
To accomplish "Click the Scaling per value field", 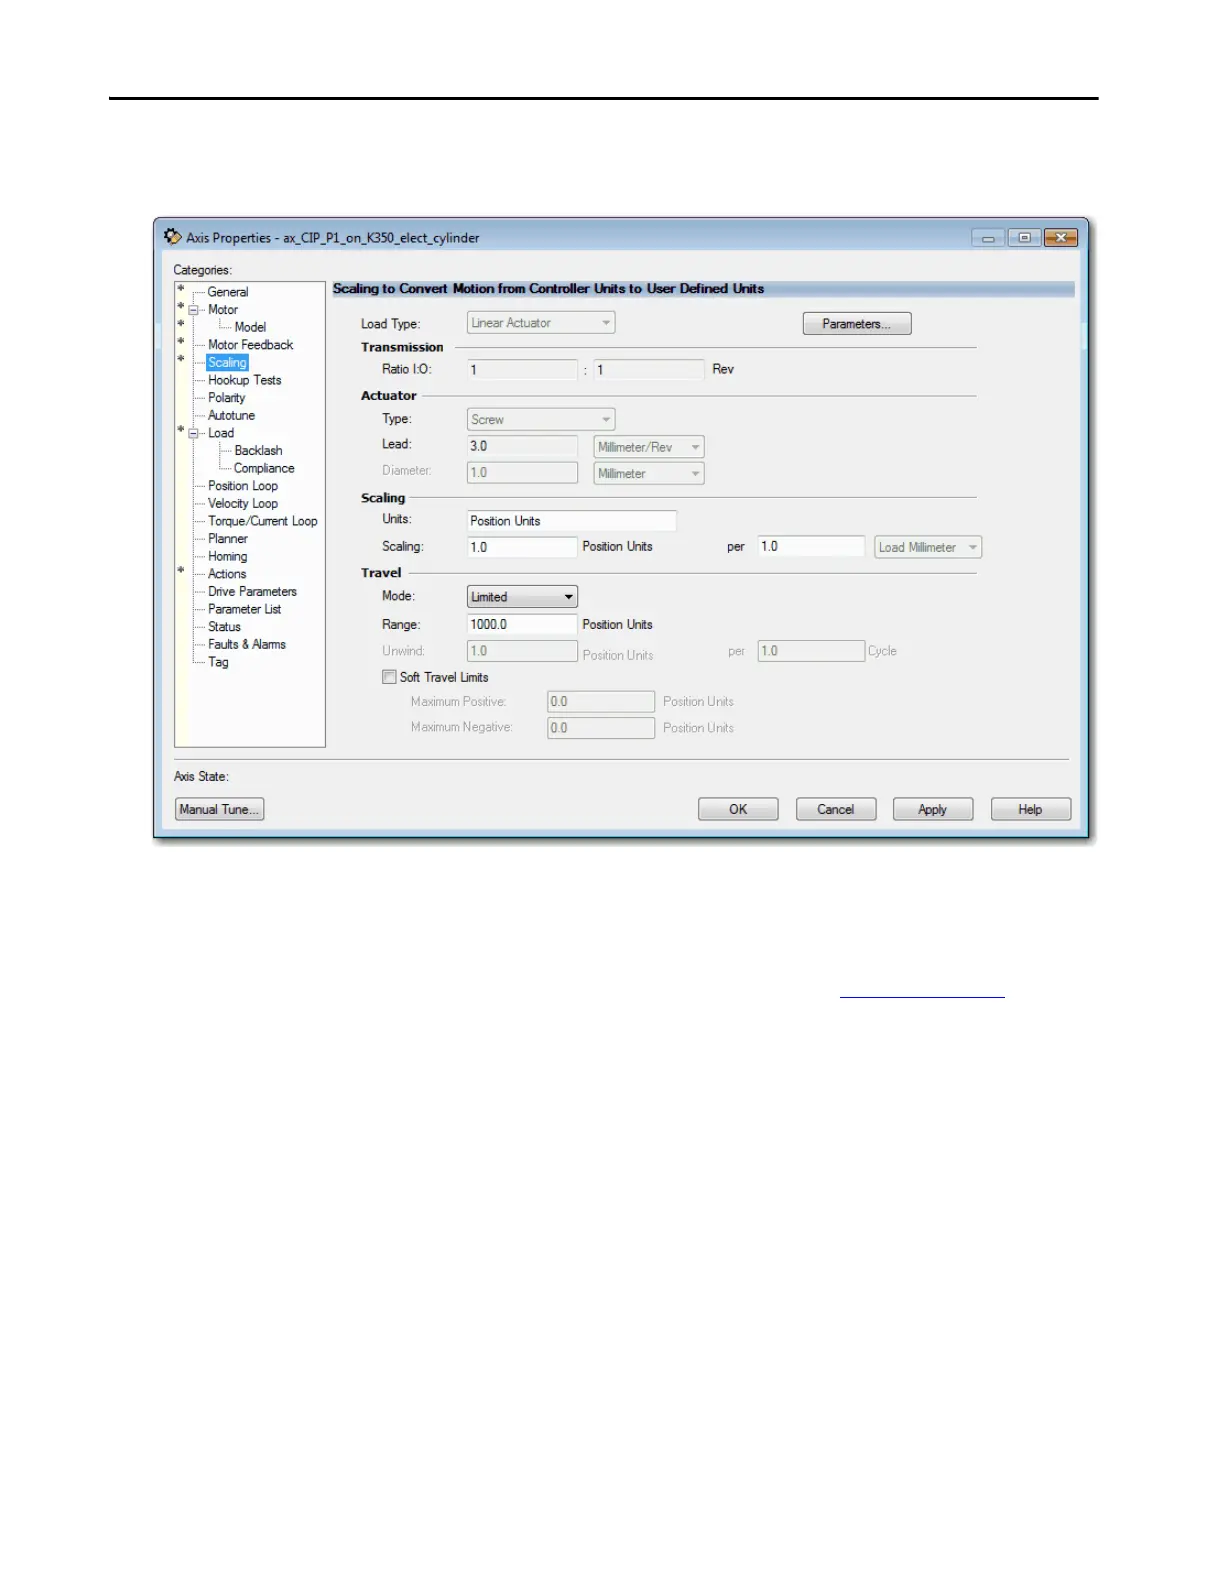I will click(811, 546).
